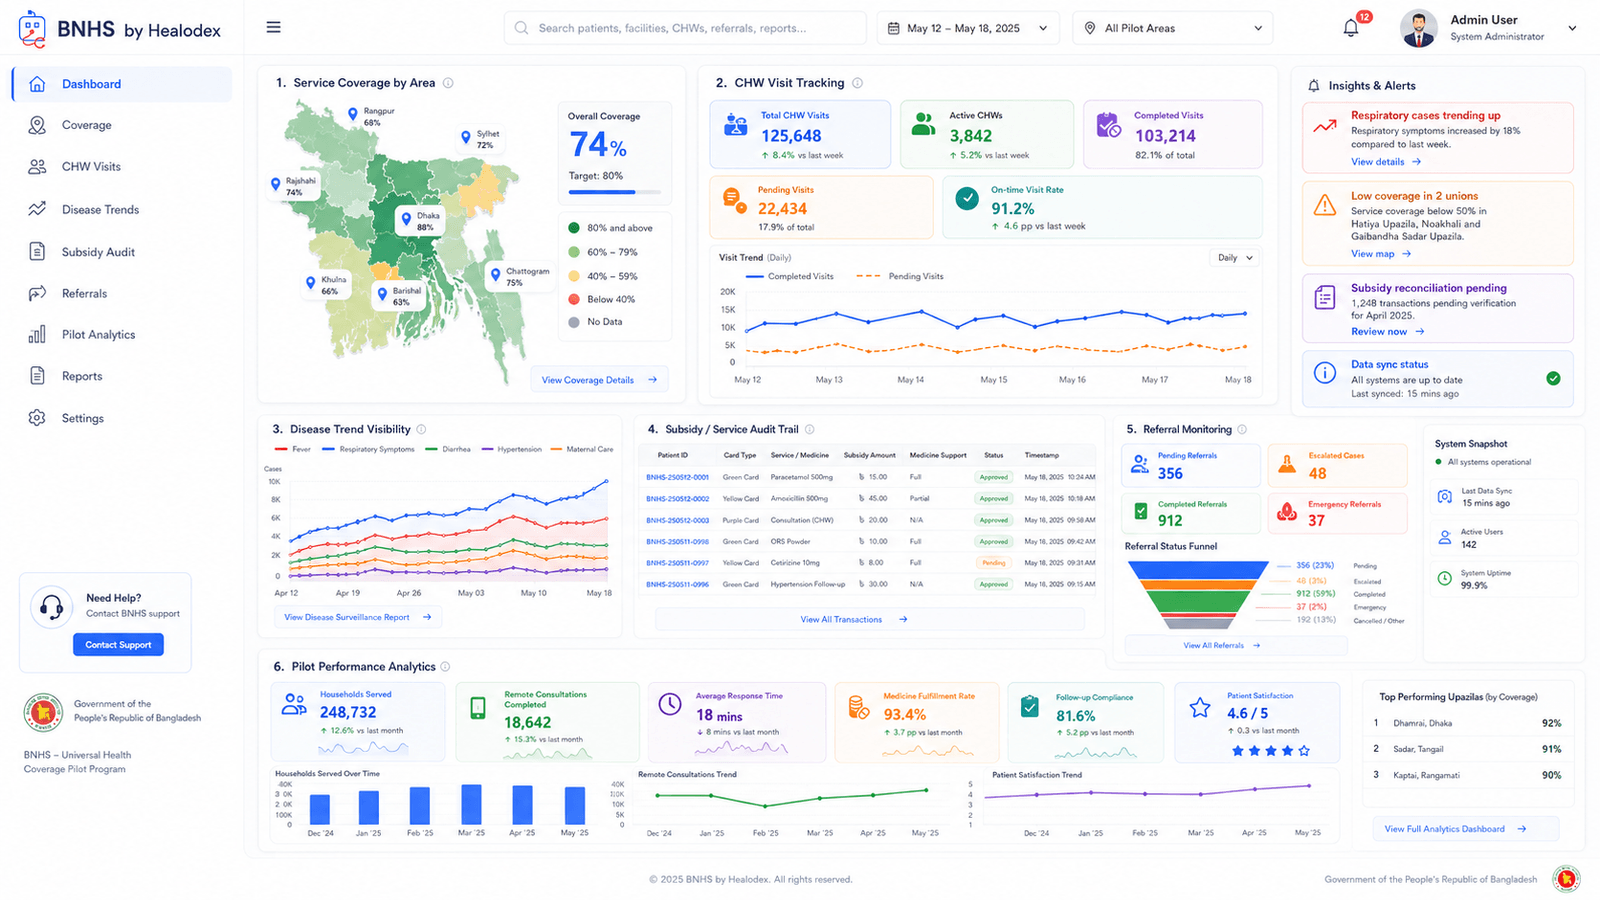Open the hamburger menu icon
The image size is (1600, 900).
273,28
